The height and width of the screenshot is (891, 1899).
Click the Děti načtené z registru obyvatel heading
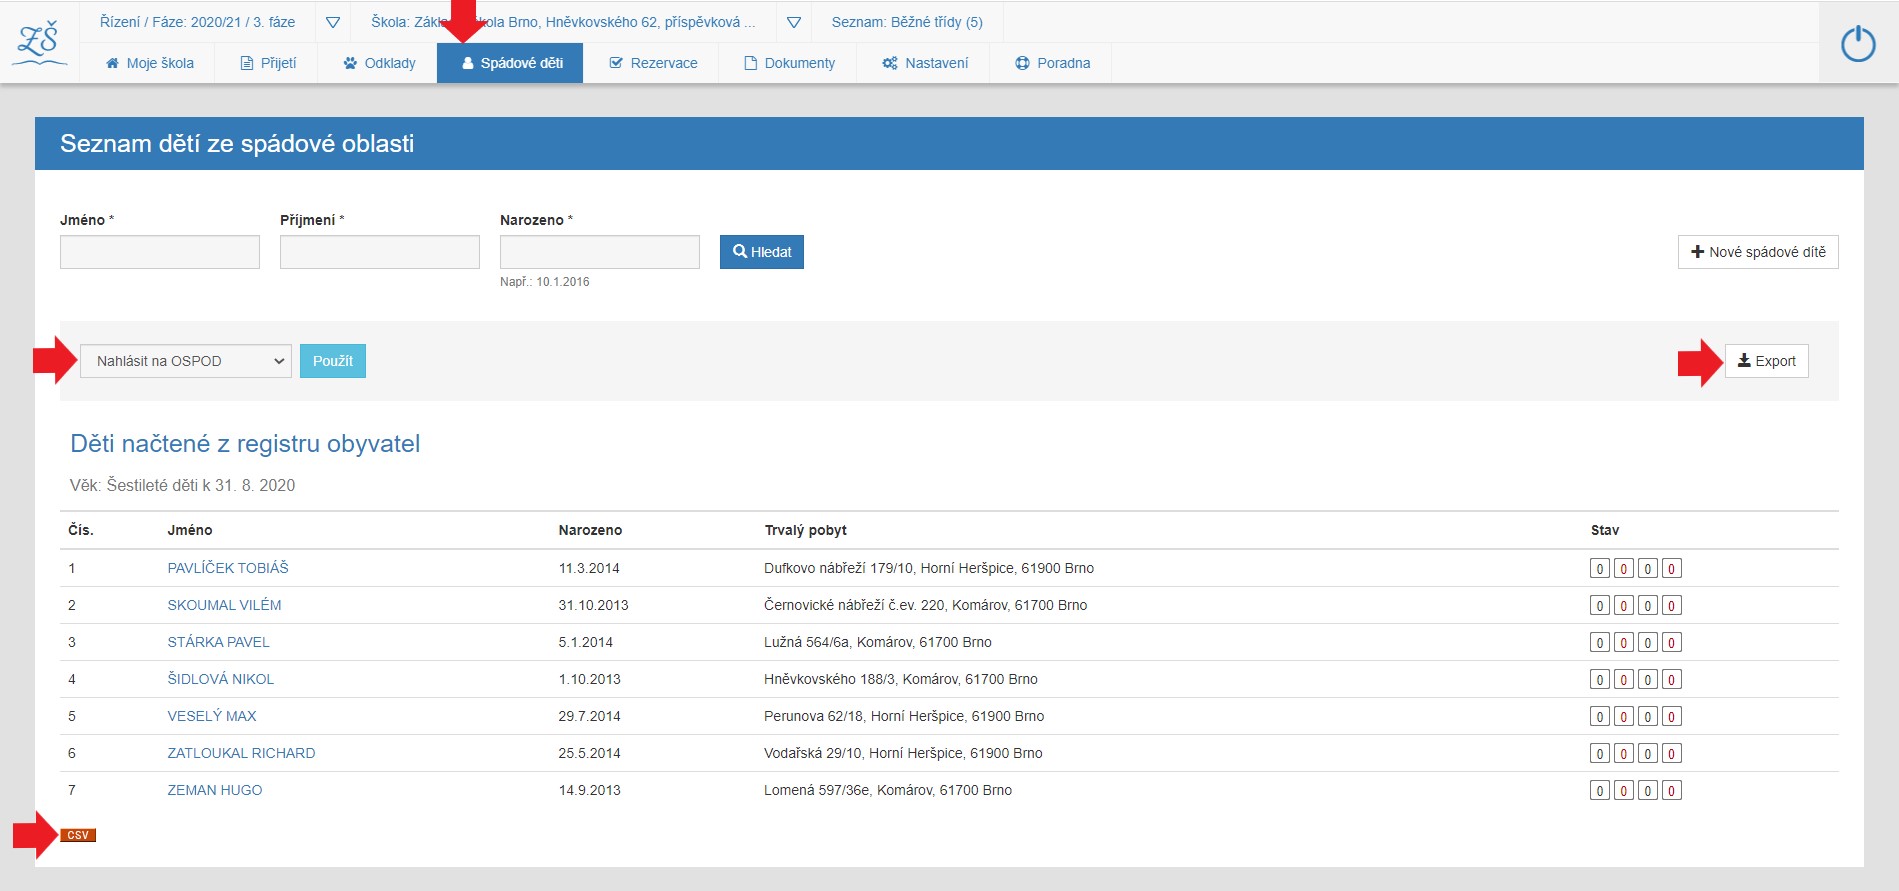245,443
